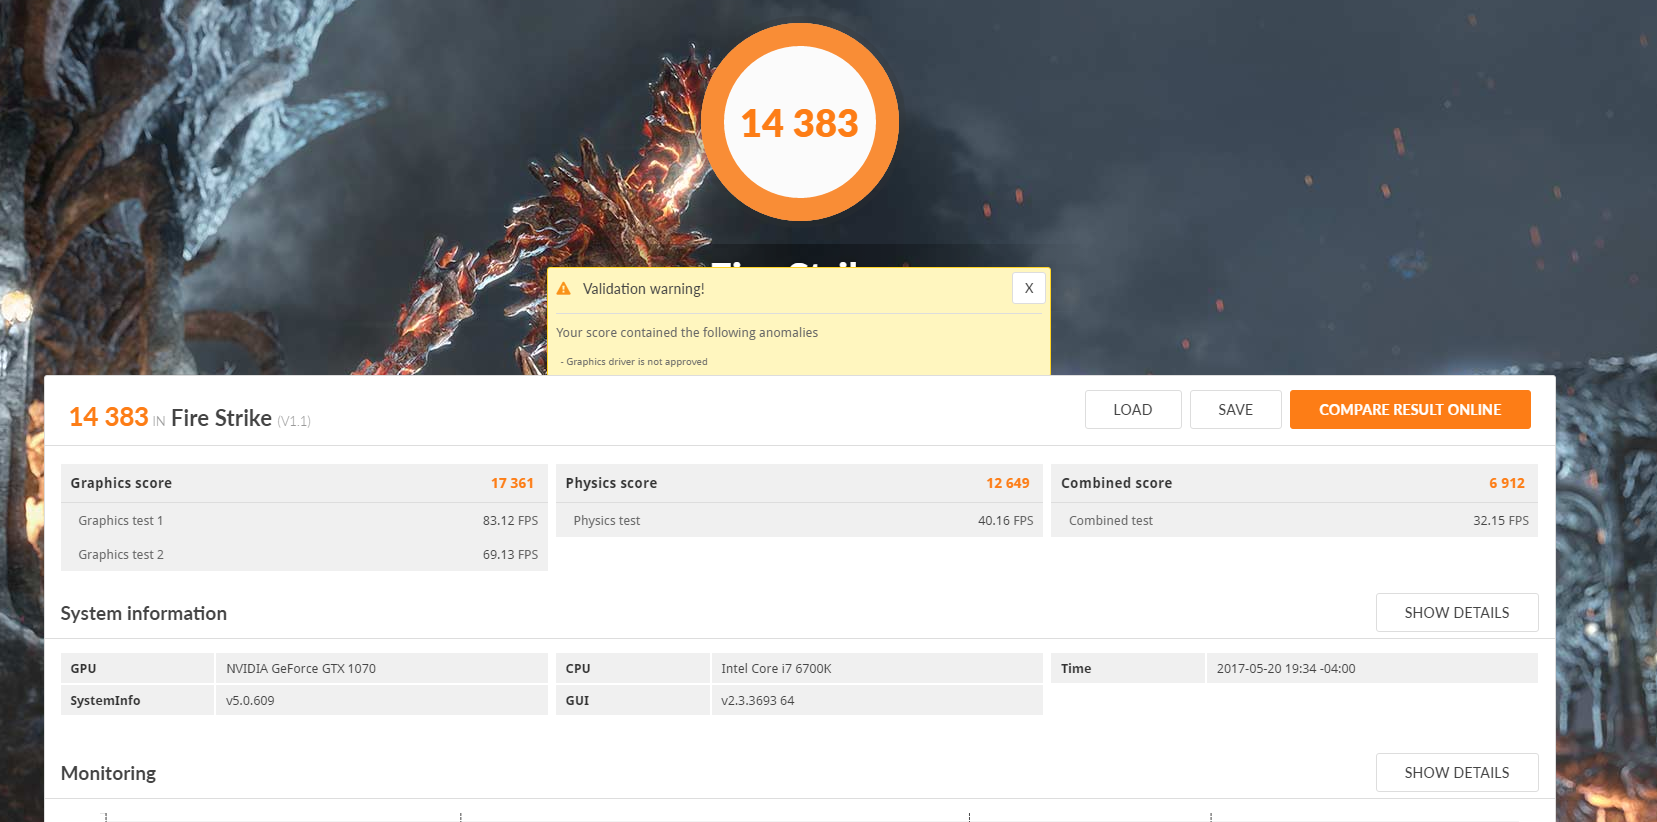
Task: Click the Validation warning! heading text
Action: point(644,289)
